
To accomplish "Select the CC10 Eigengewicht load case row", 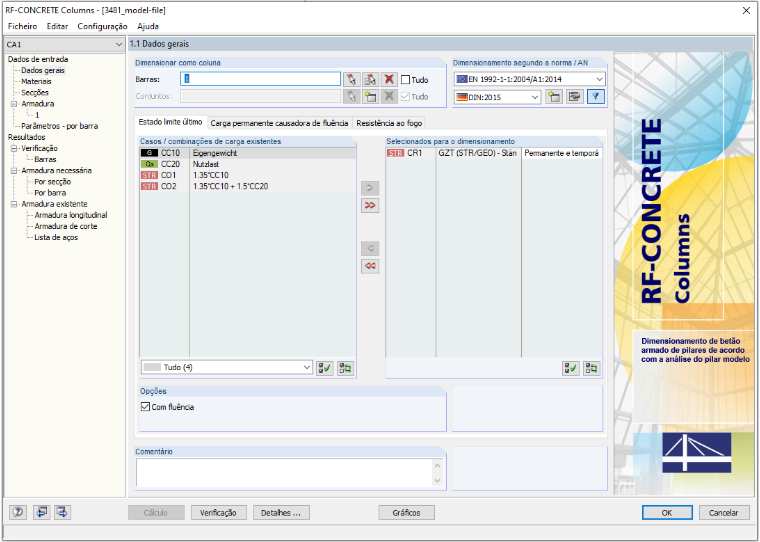I will pos(248,153).
